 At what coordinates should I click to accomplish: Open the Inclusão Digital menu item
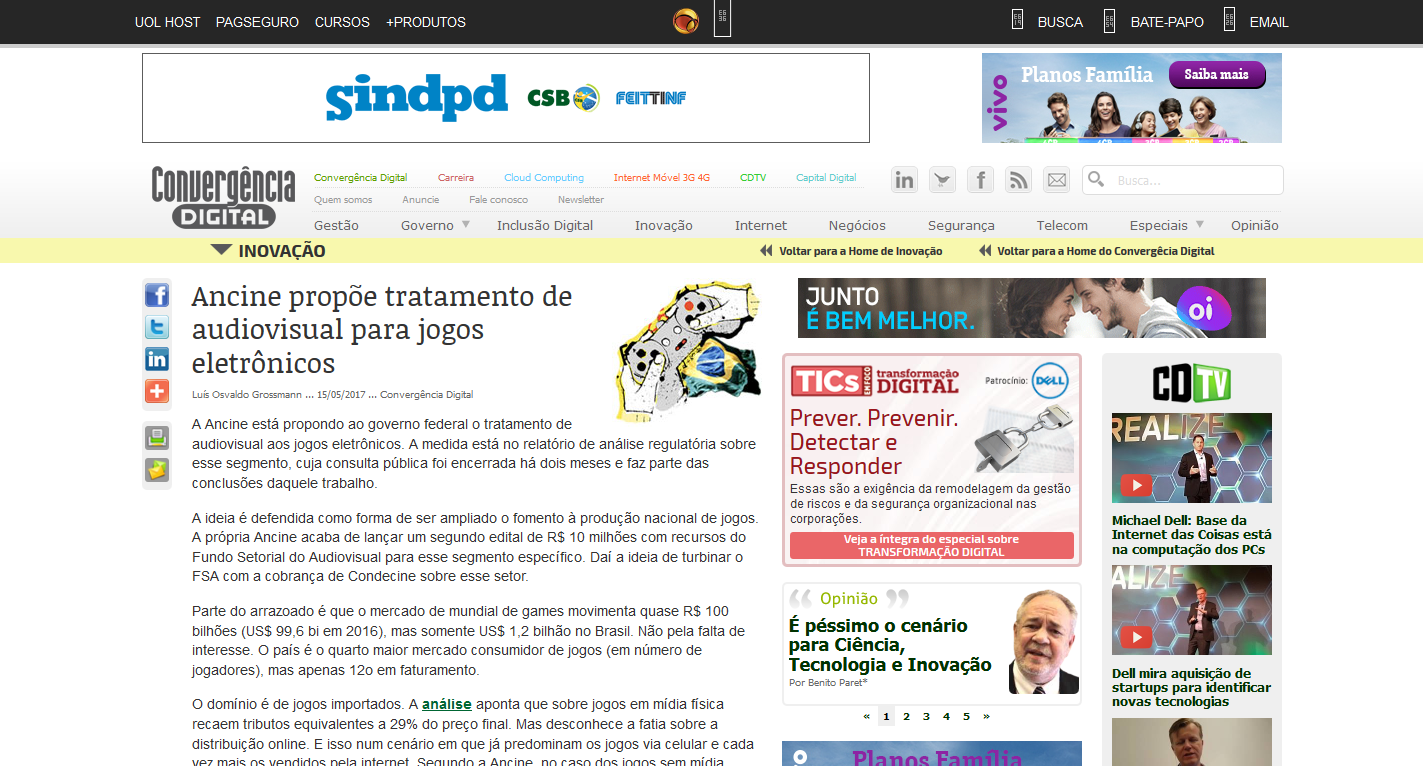(545, 225)
